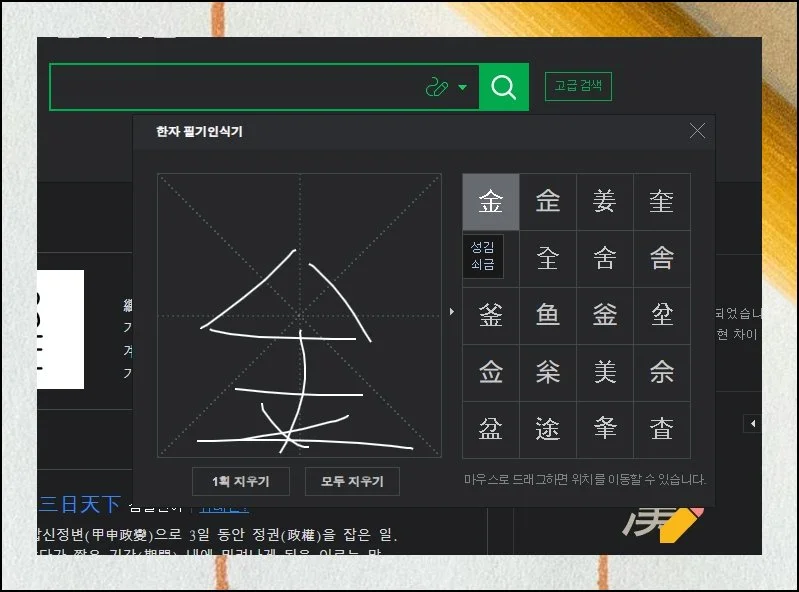
Task: Select the highlighted 金 candidate character
Action: (490, 202)
